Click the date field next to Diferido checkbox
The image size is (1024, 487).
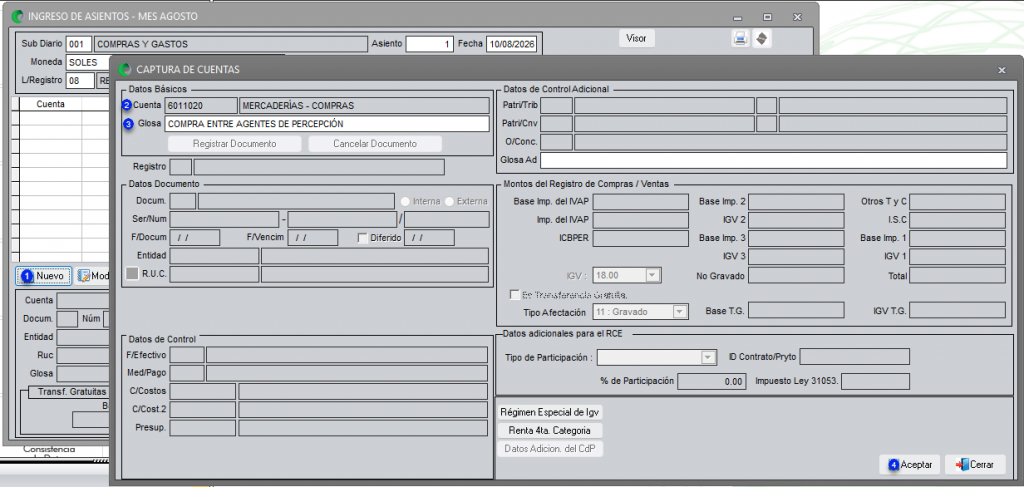[x=430, y=238]
